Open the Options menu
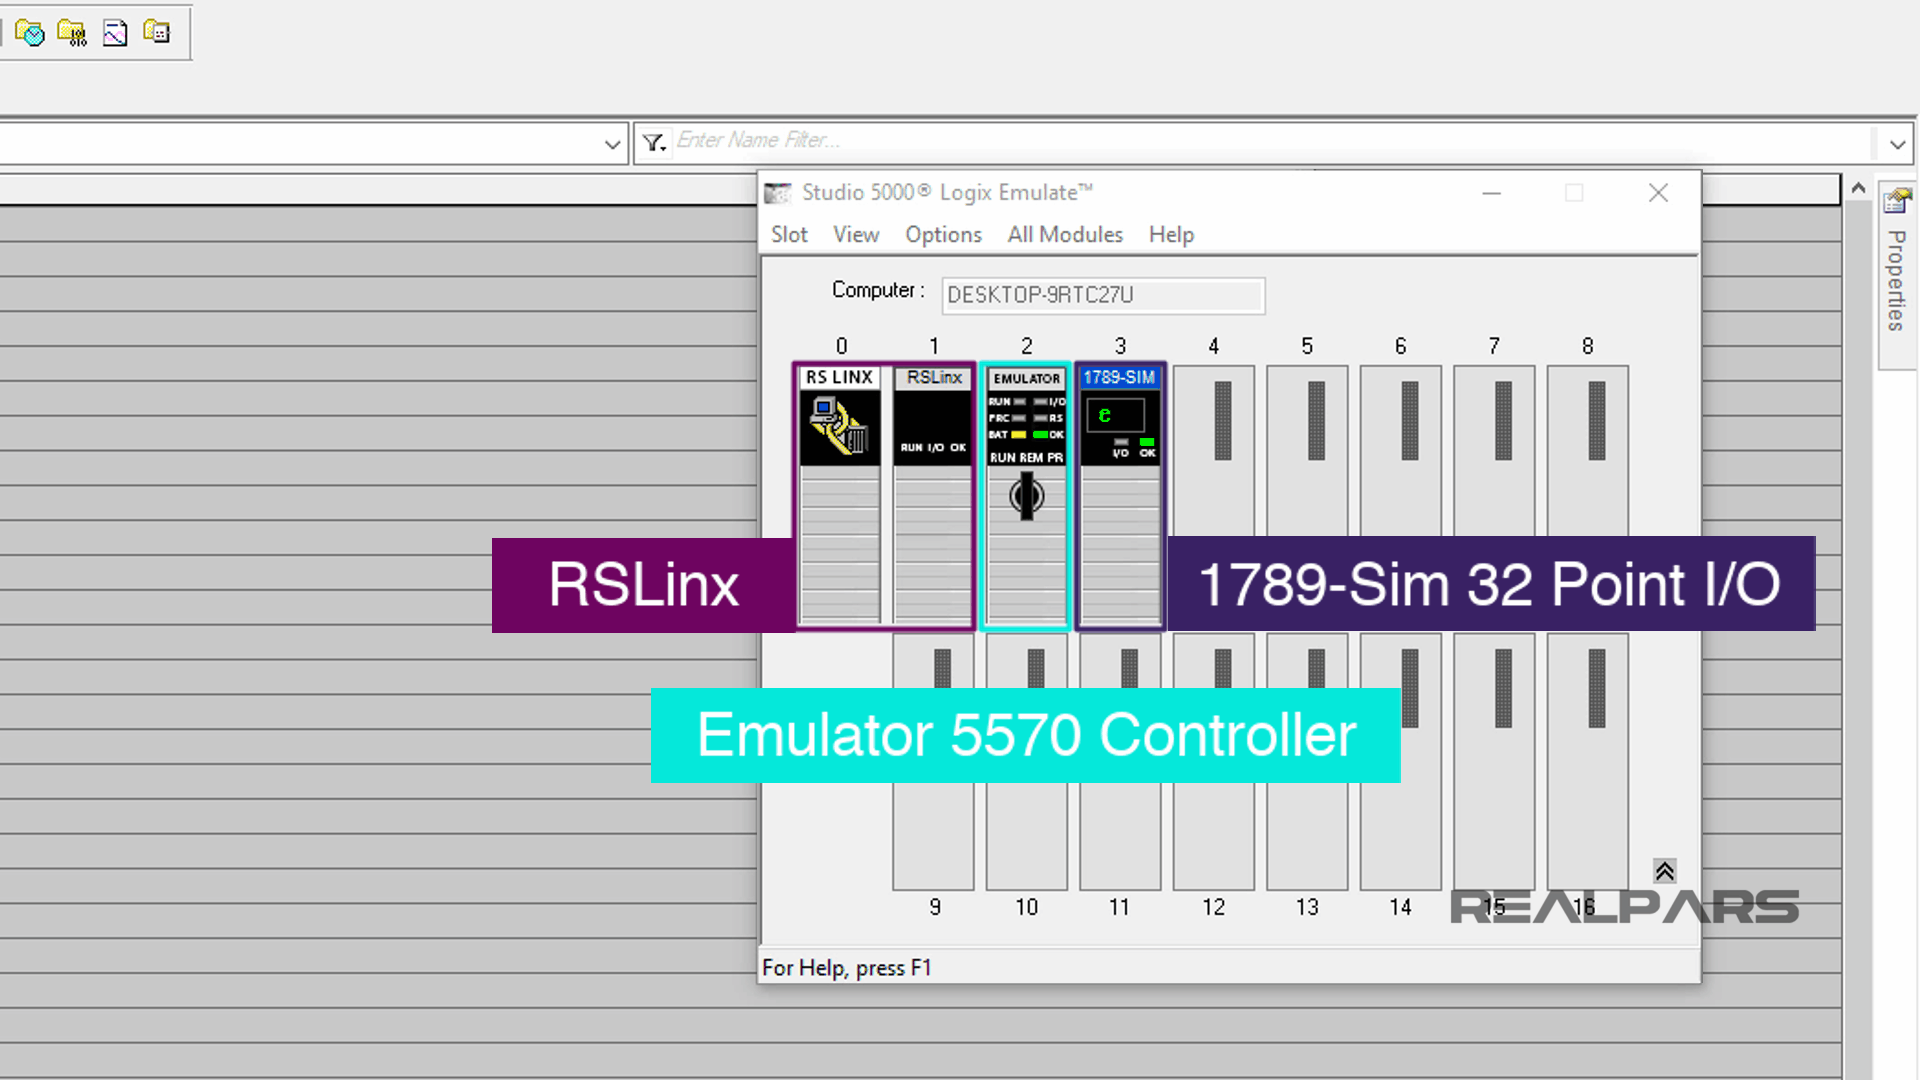Image resolution: width=1920 pixels, height=1080 pixels. pos(942,234)
